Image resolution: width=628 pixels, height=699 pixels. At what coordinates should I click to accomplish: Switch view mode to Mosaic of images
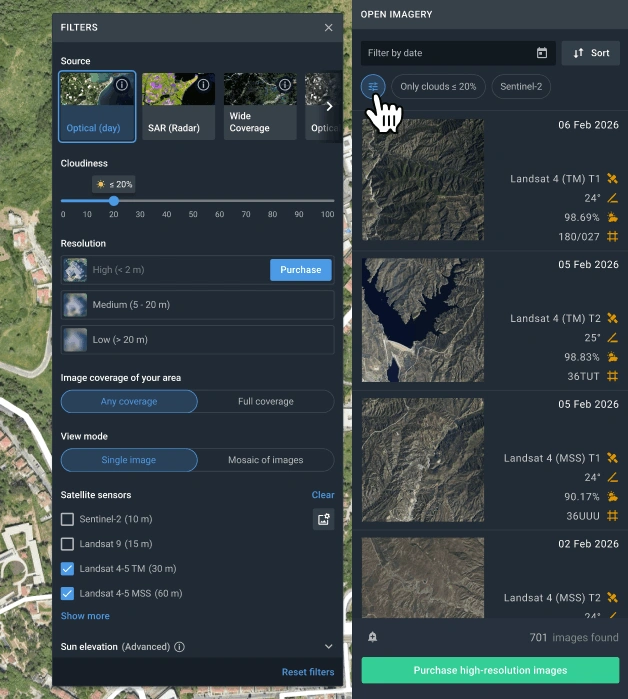point(266,460)
